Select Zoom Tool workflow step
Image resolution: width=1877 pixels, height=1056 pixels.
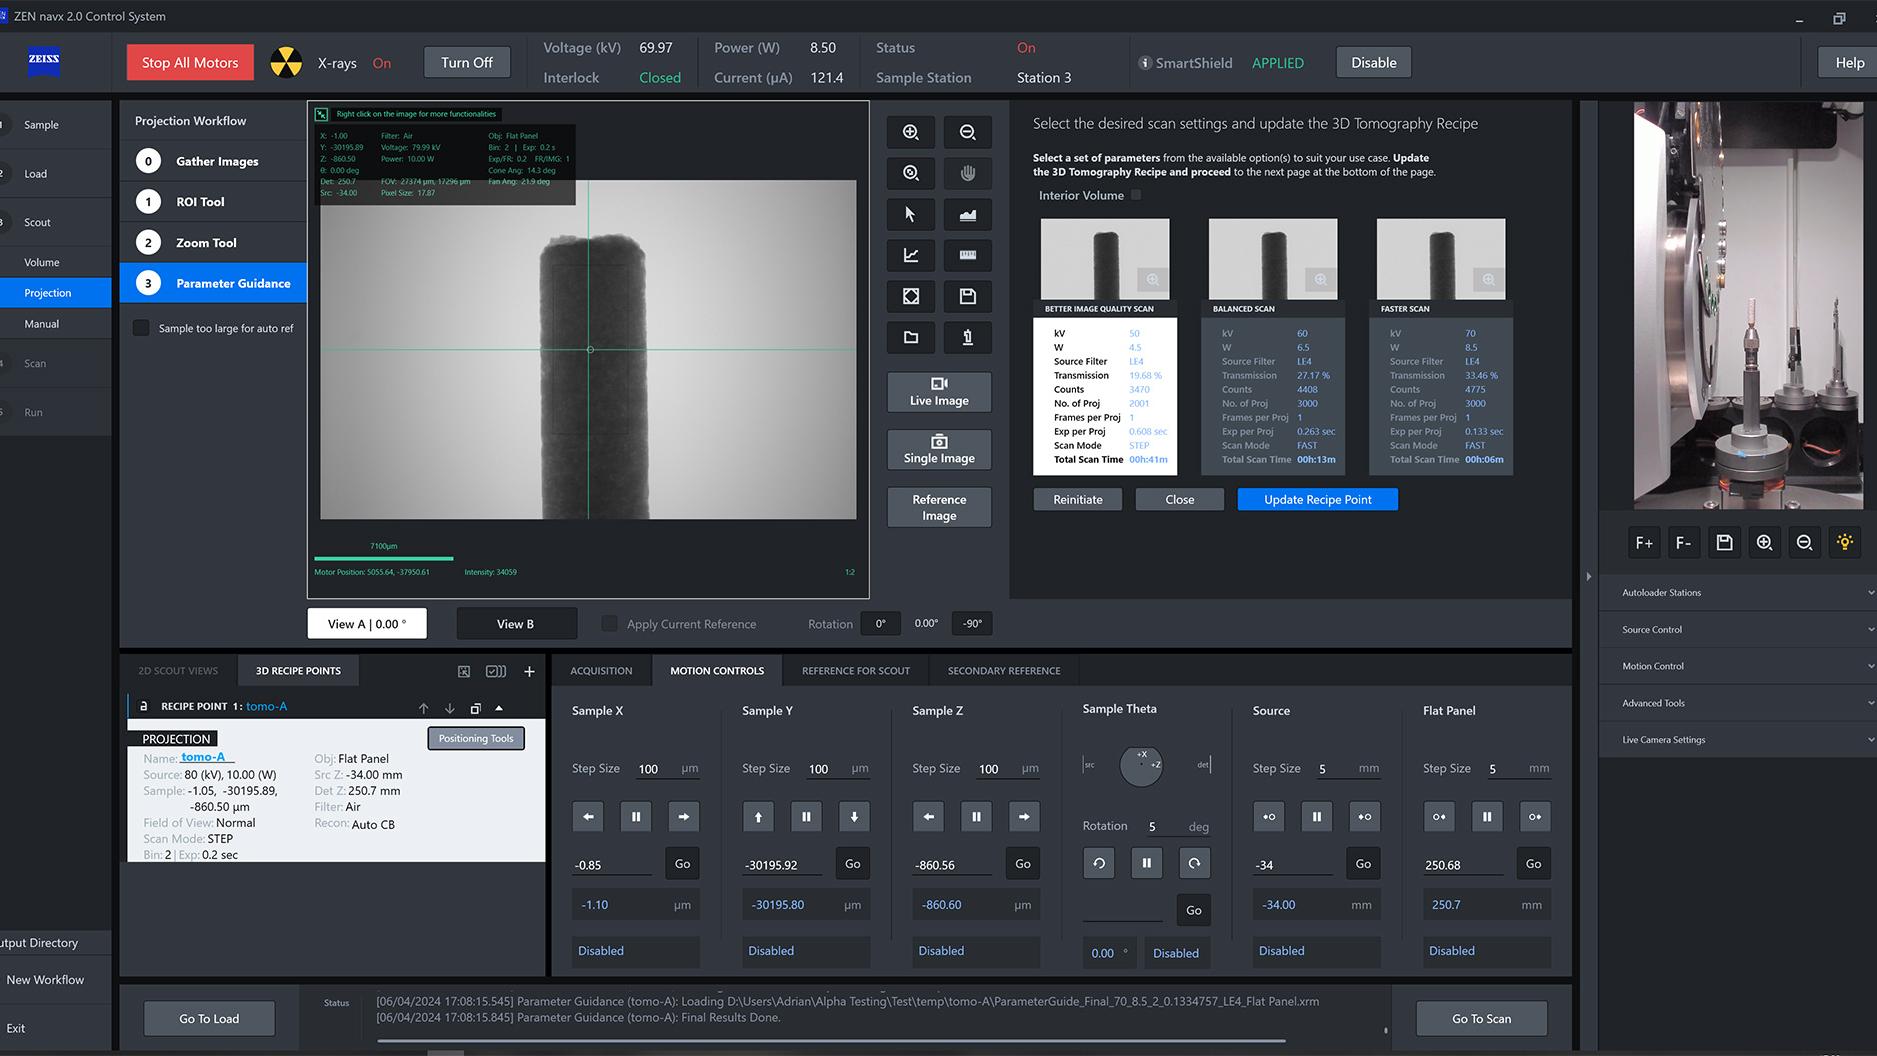213,242
